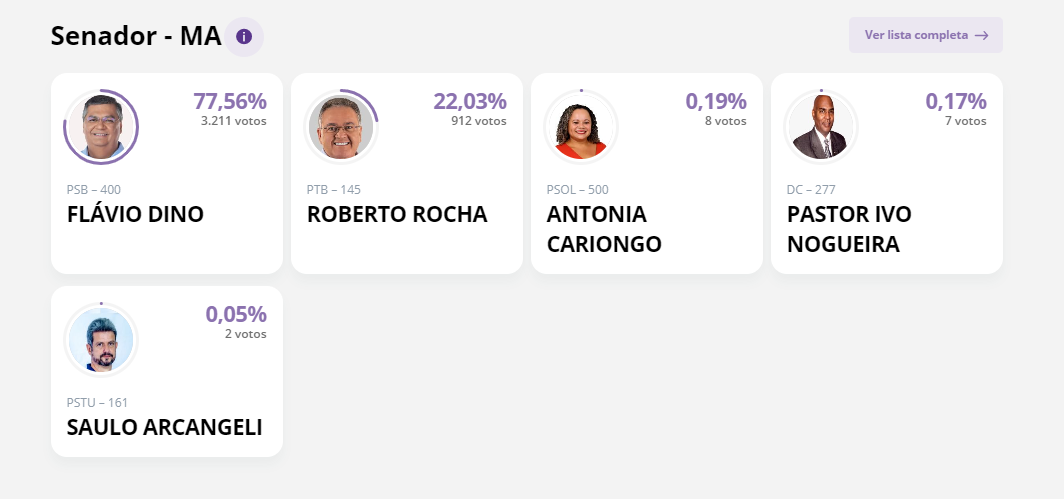Select the SAULO ARCANGELI name
Screen dimensions: 1064x499
(x=164, y=428)
